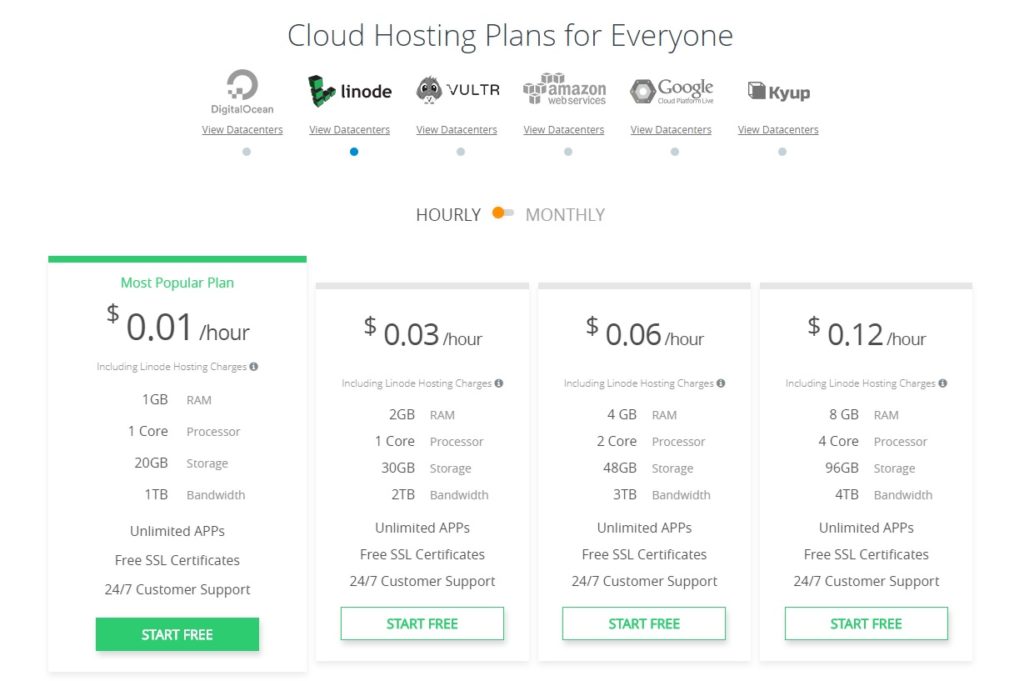Select the DigitalOcean provider logo
Viewport: 1024px width, 681px height.
(242, 91)
